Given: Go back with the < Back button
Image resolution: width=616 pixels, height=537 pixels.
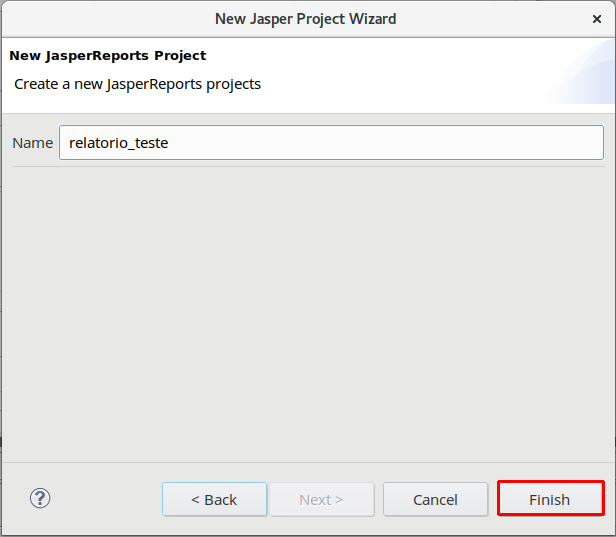Looking at the screenshot, I should pyautogui.click(x=214, y=499).
